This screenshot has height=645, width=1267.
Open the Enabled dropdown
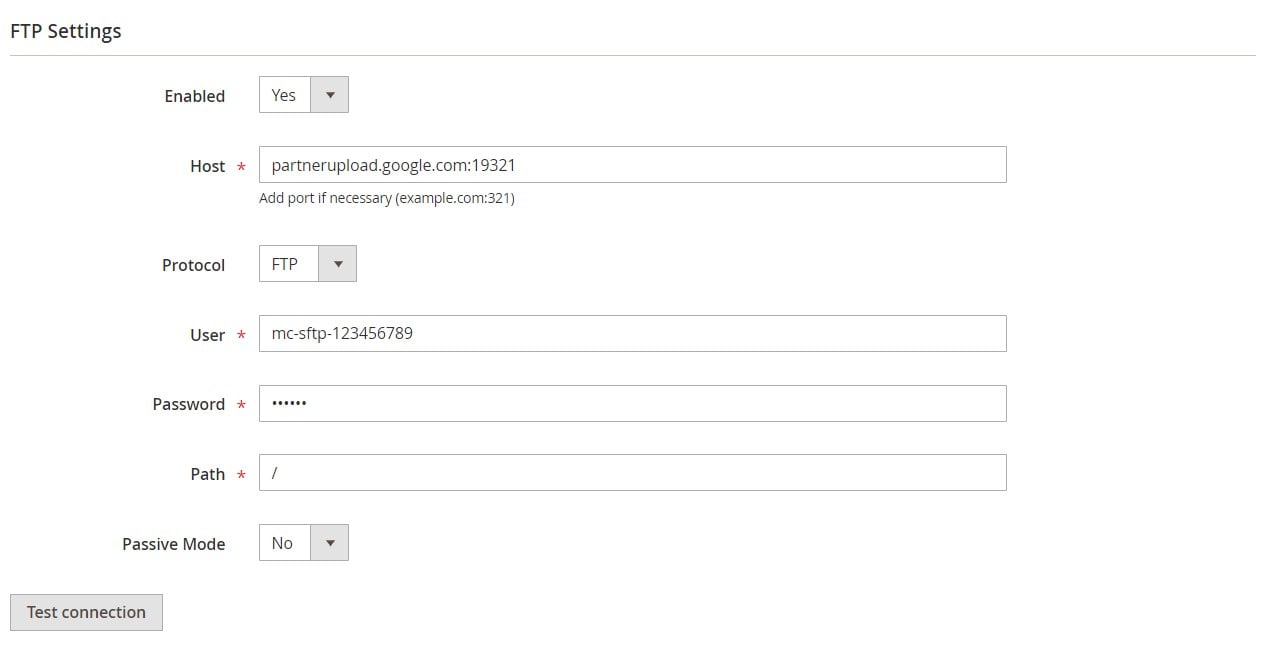coord(304,95)
